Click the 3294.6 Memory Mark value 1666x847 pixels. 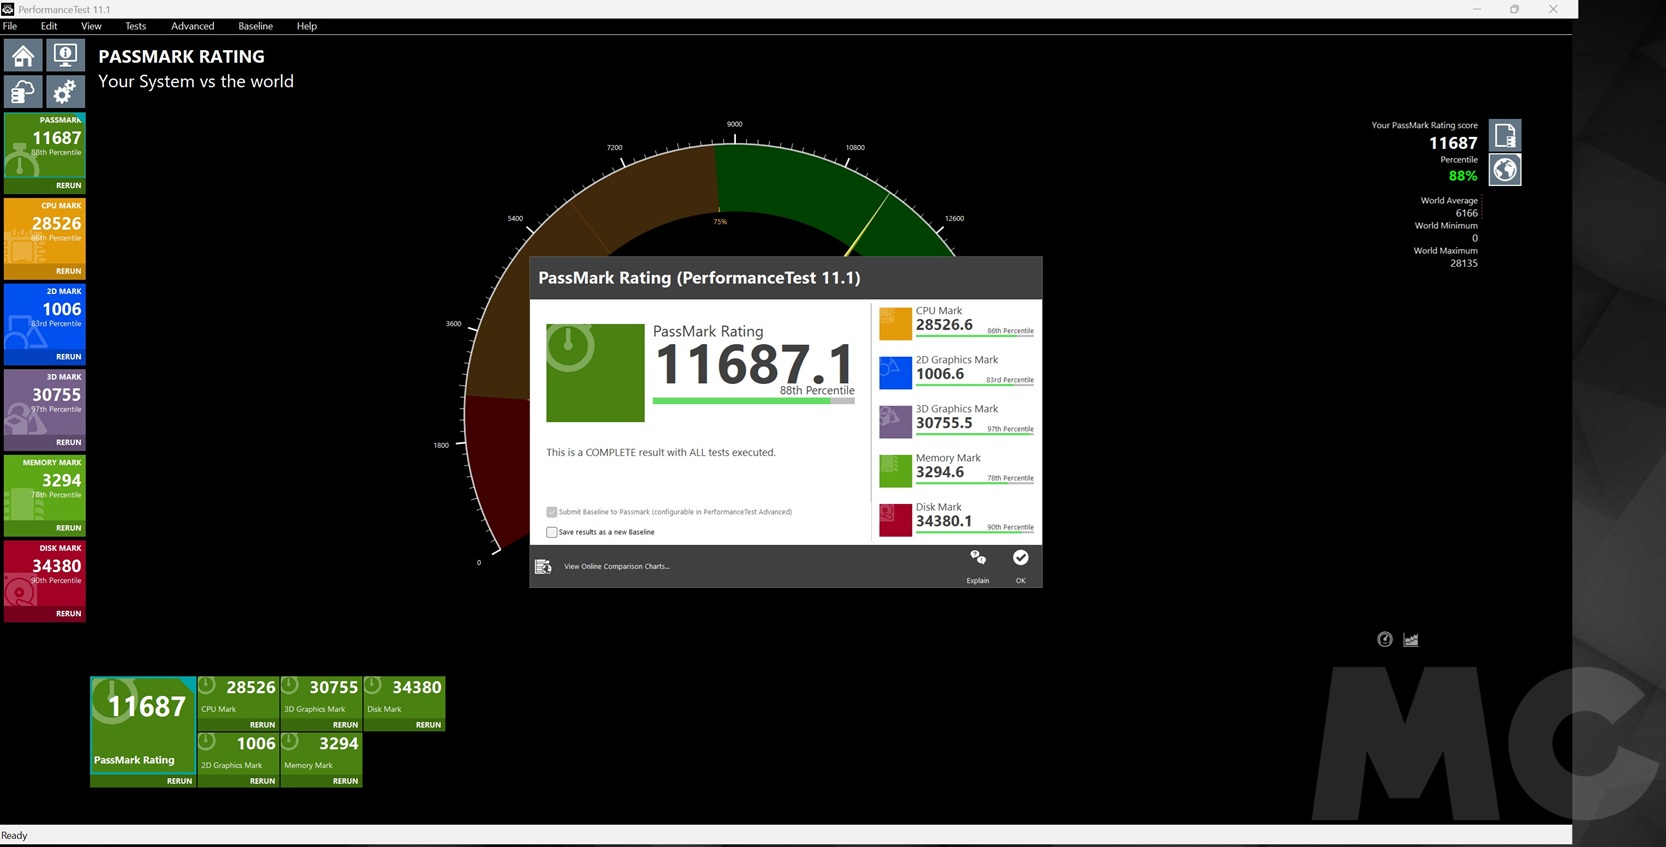tap(940, 472)
